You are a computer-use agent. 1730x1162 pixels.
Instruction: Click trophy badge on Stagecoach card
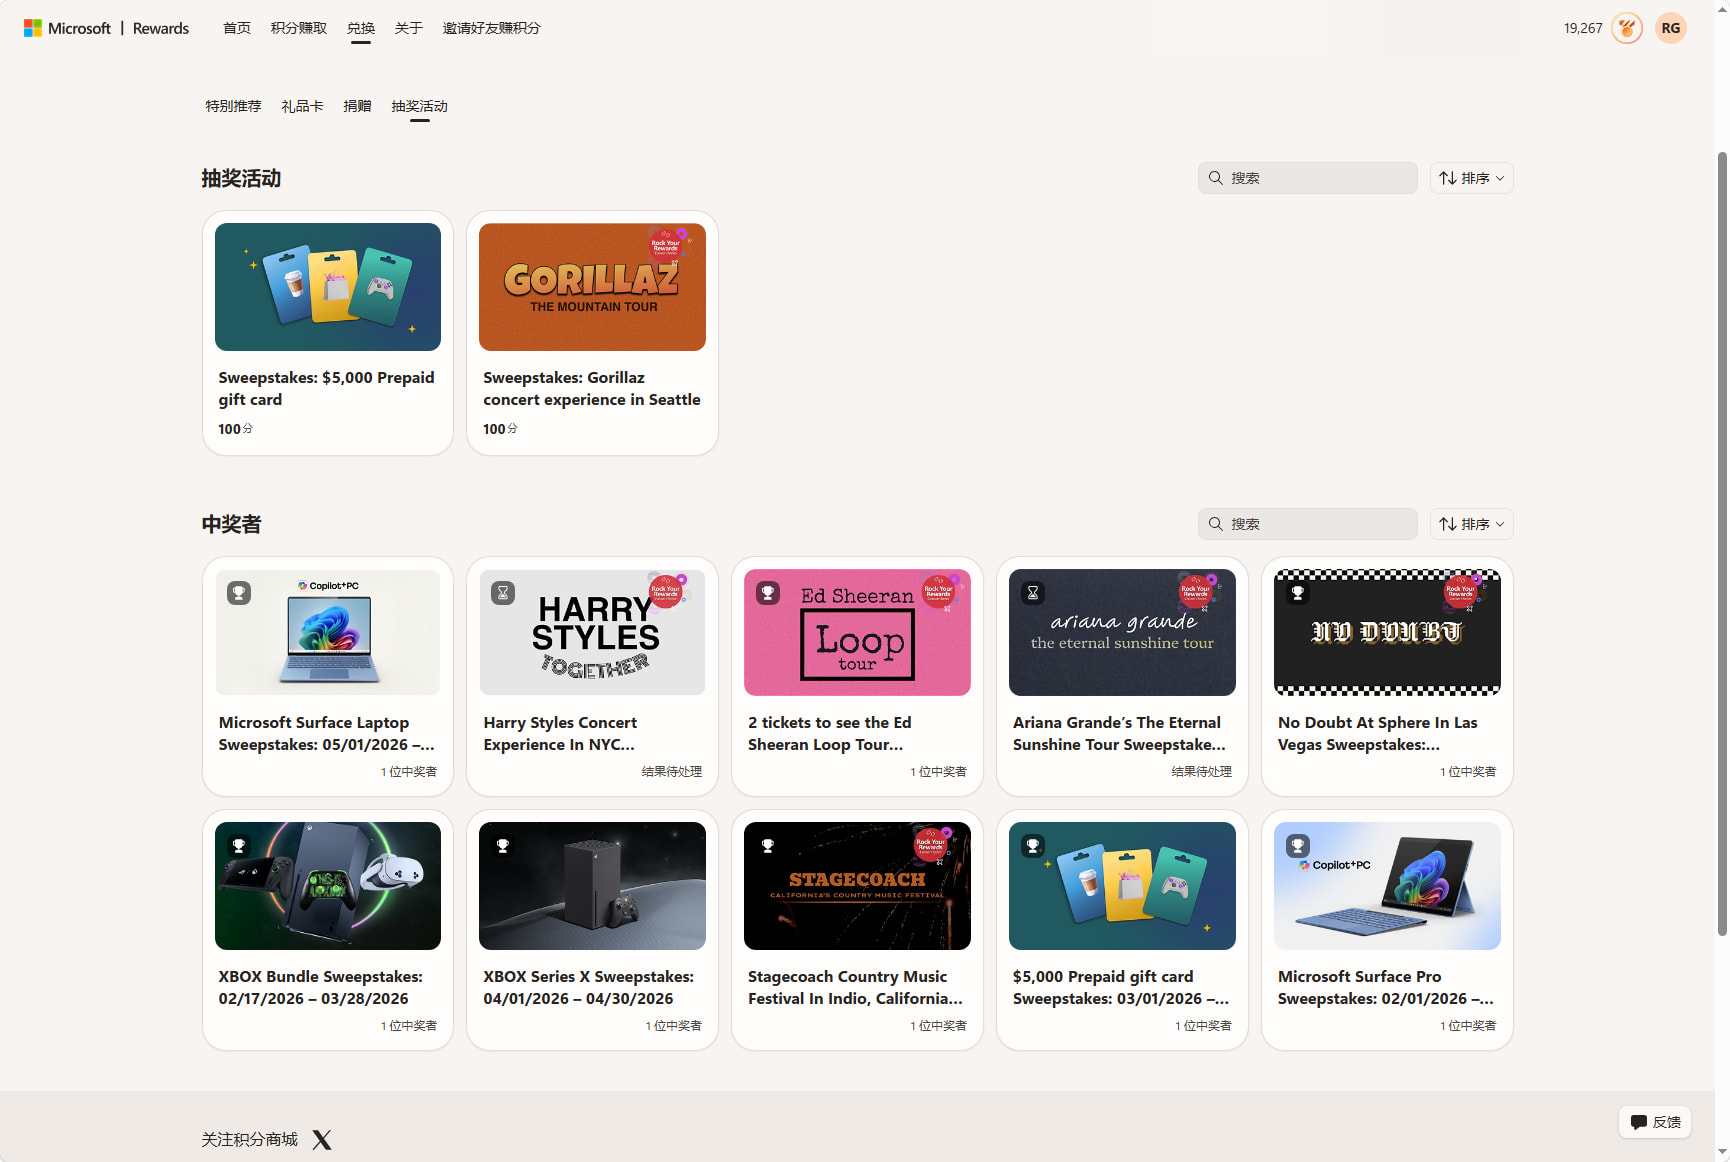click(768, 846)
